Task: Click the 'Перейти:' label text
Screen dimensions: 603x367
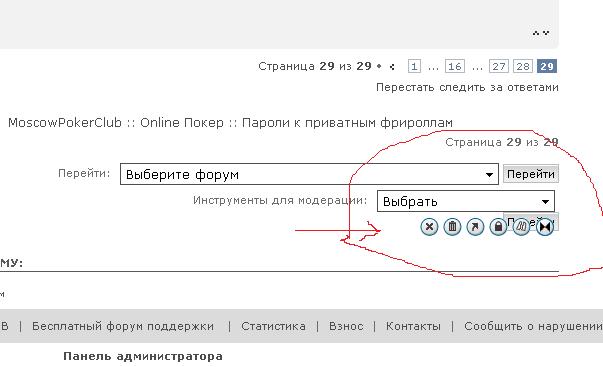Action: click(x=84, y=173)
